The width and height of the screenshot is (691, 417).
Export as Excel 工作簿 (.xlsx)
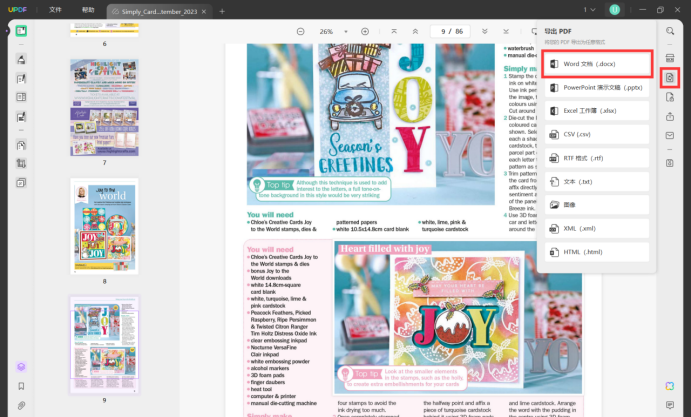(597, 111)
